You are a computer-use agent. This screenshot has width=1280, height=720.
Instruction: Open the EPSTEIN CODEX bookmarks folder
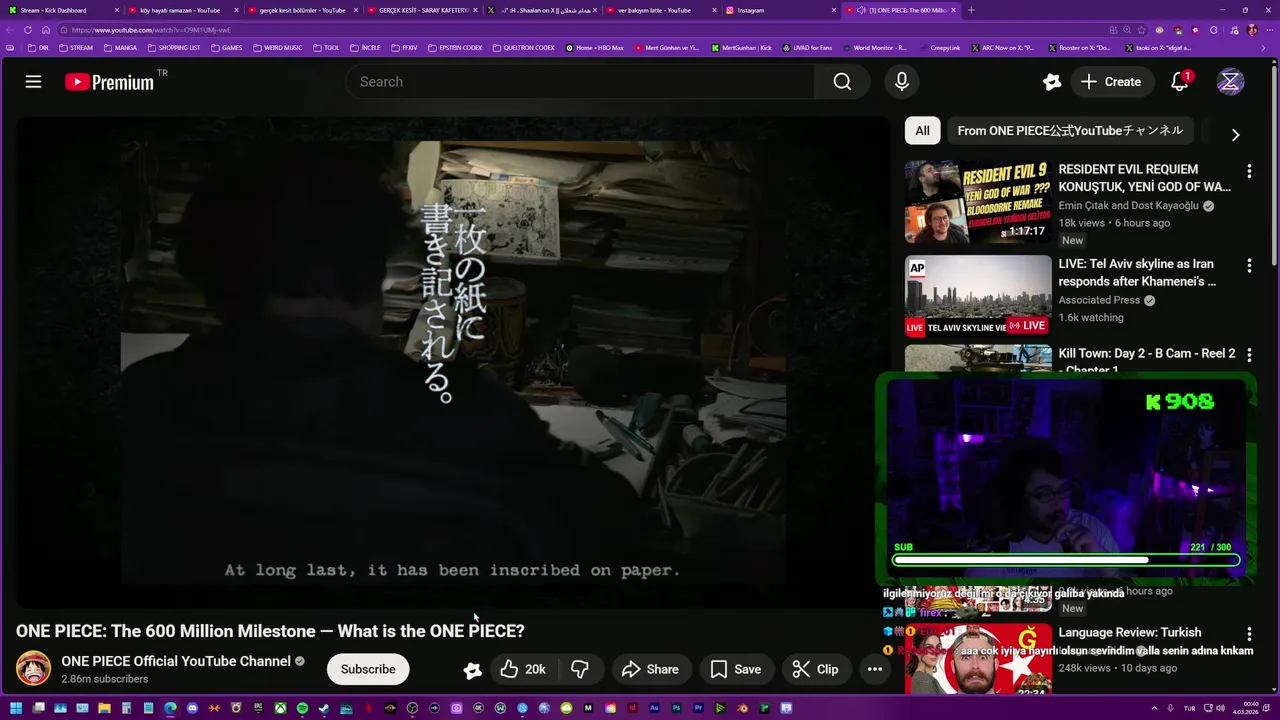455,48
